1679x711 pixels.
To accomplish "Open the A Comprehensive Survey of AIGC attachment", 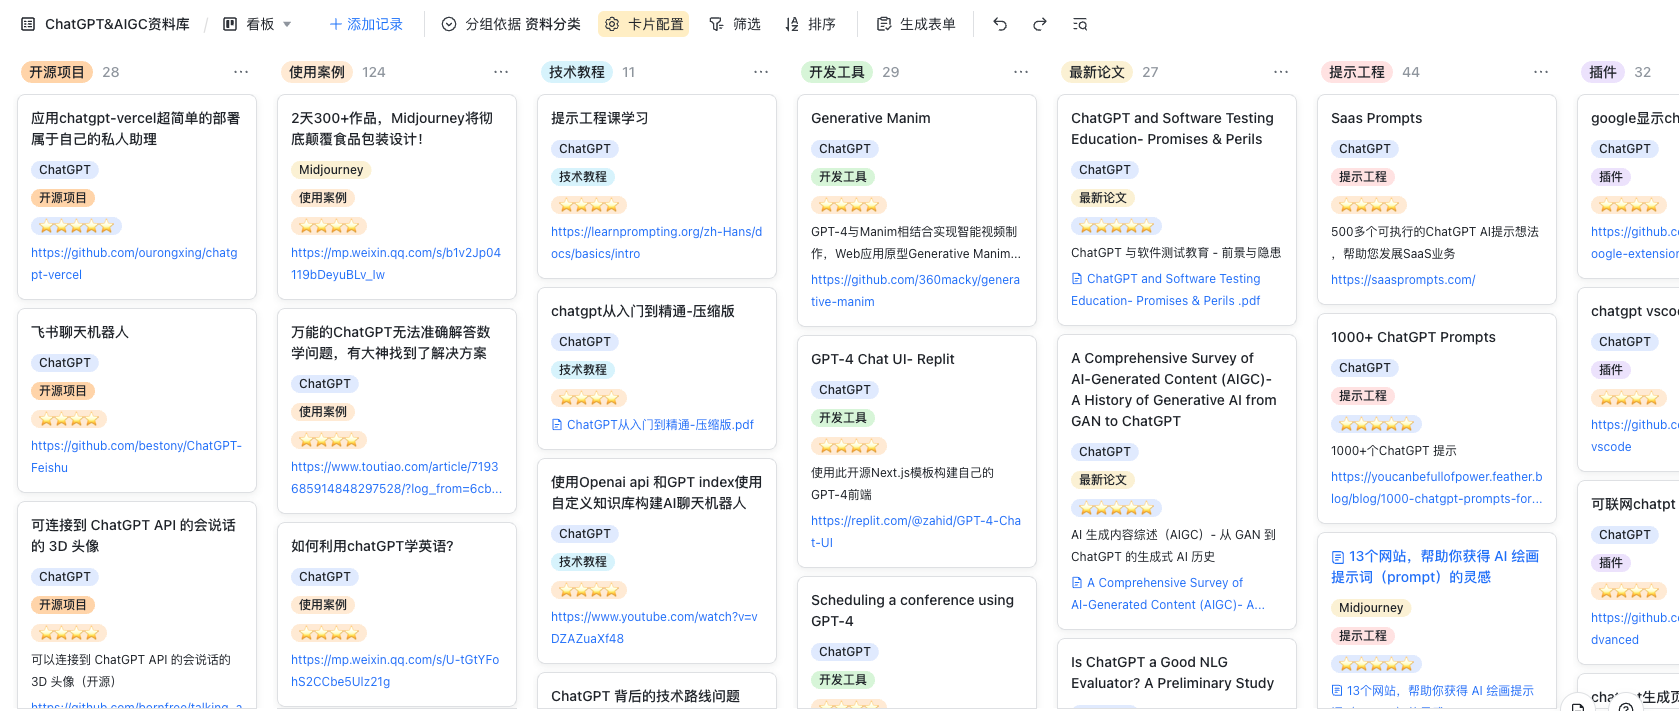I will (x=1168, y=594).
